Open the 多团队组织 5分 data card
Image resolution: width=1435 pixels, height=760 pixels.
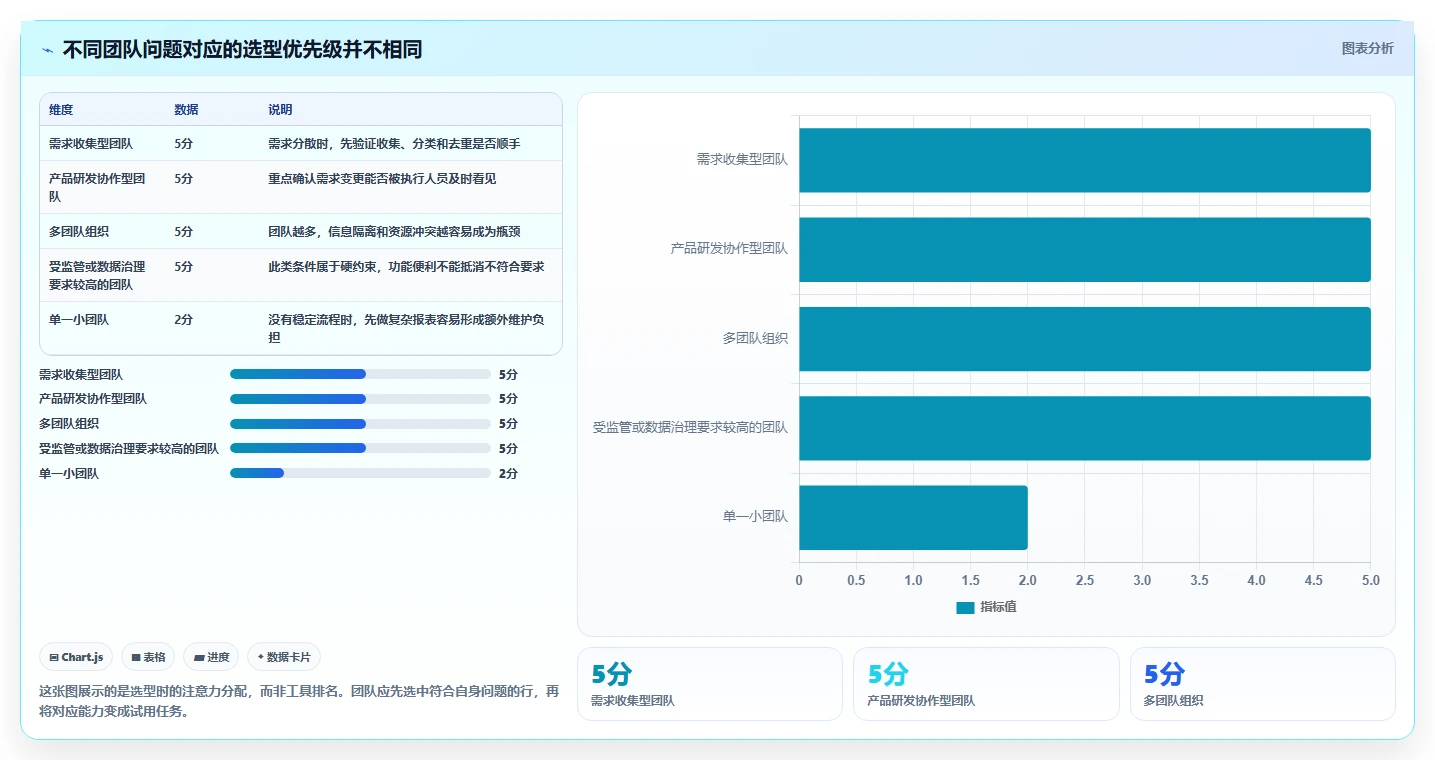(1263, 684)
